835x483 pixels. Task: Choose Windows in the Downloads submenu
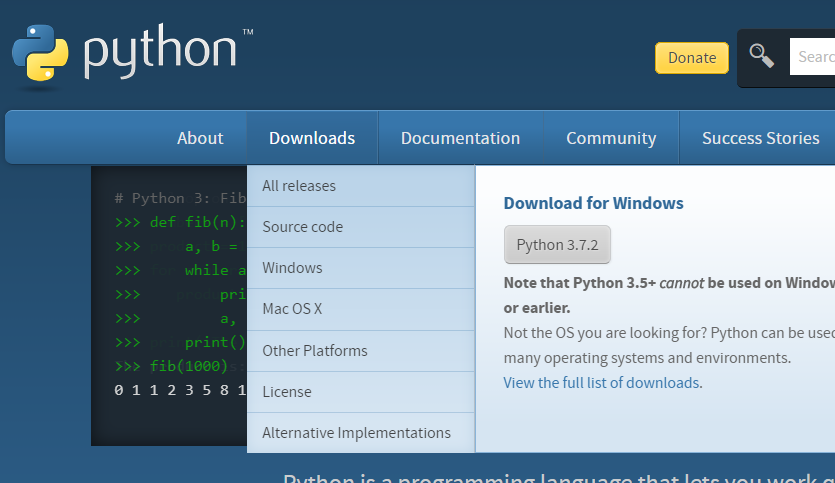[361, 268]
